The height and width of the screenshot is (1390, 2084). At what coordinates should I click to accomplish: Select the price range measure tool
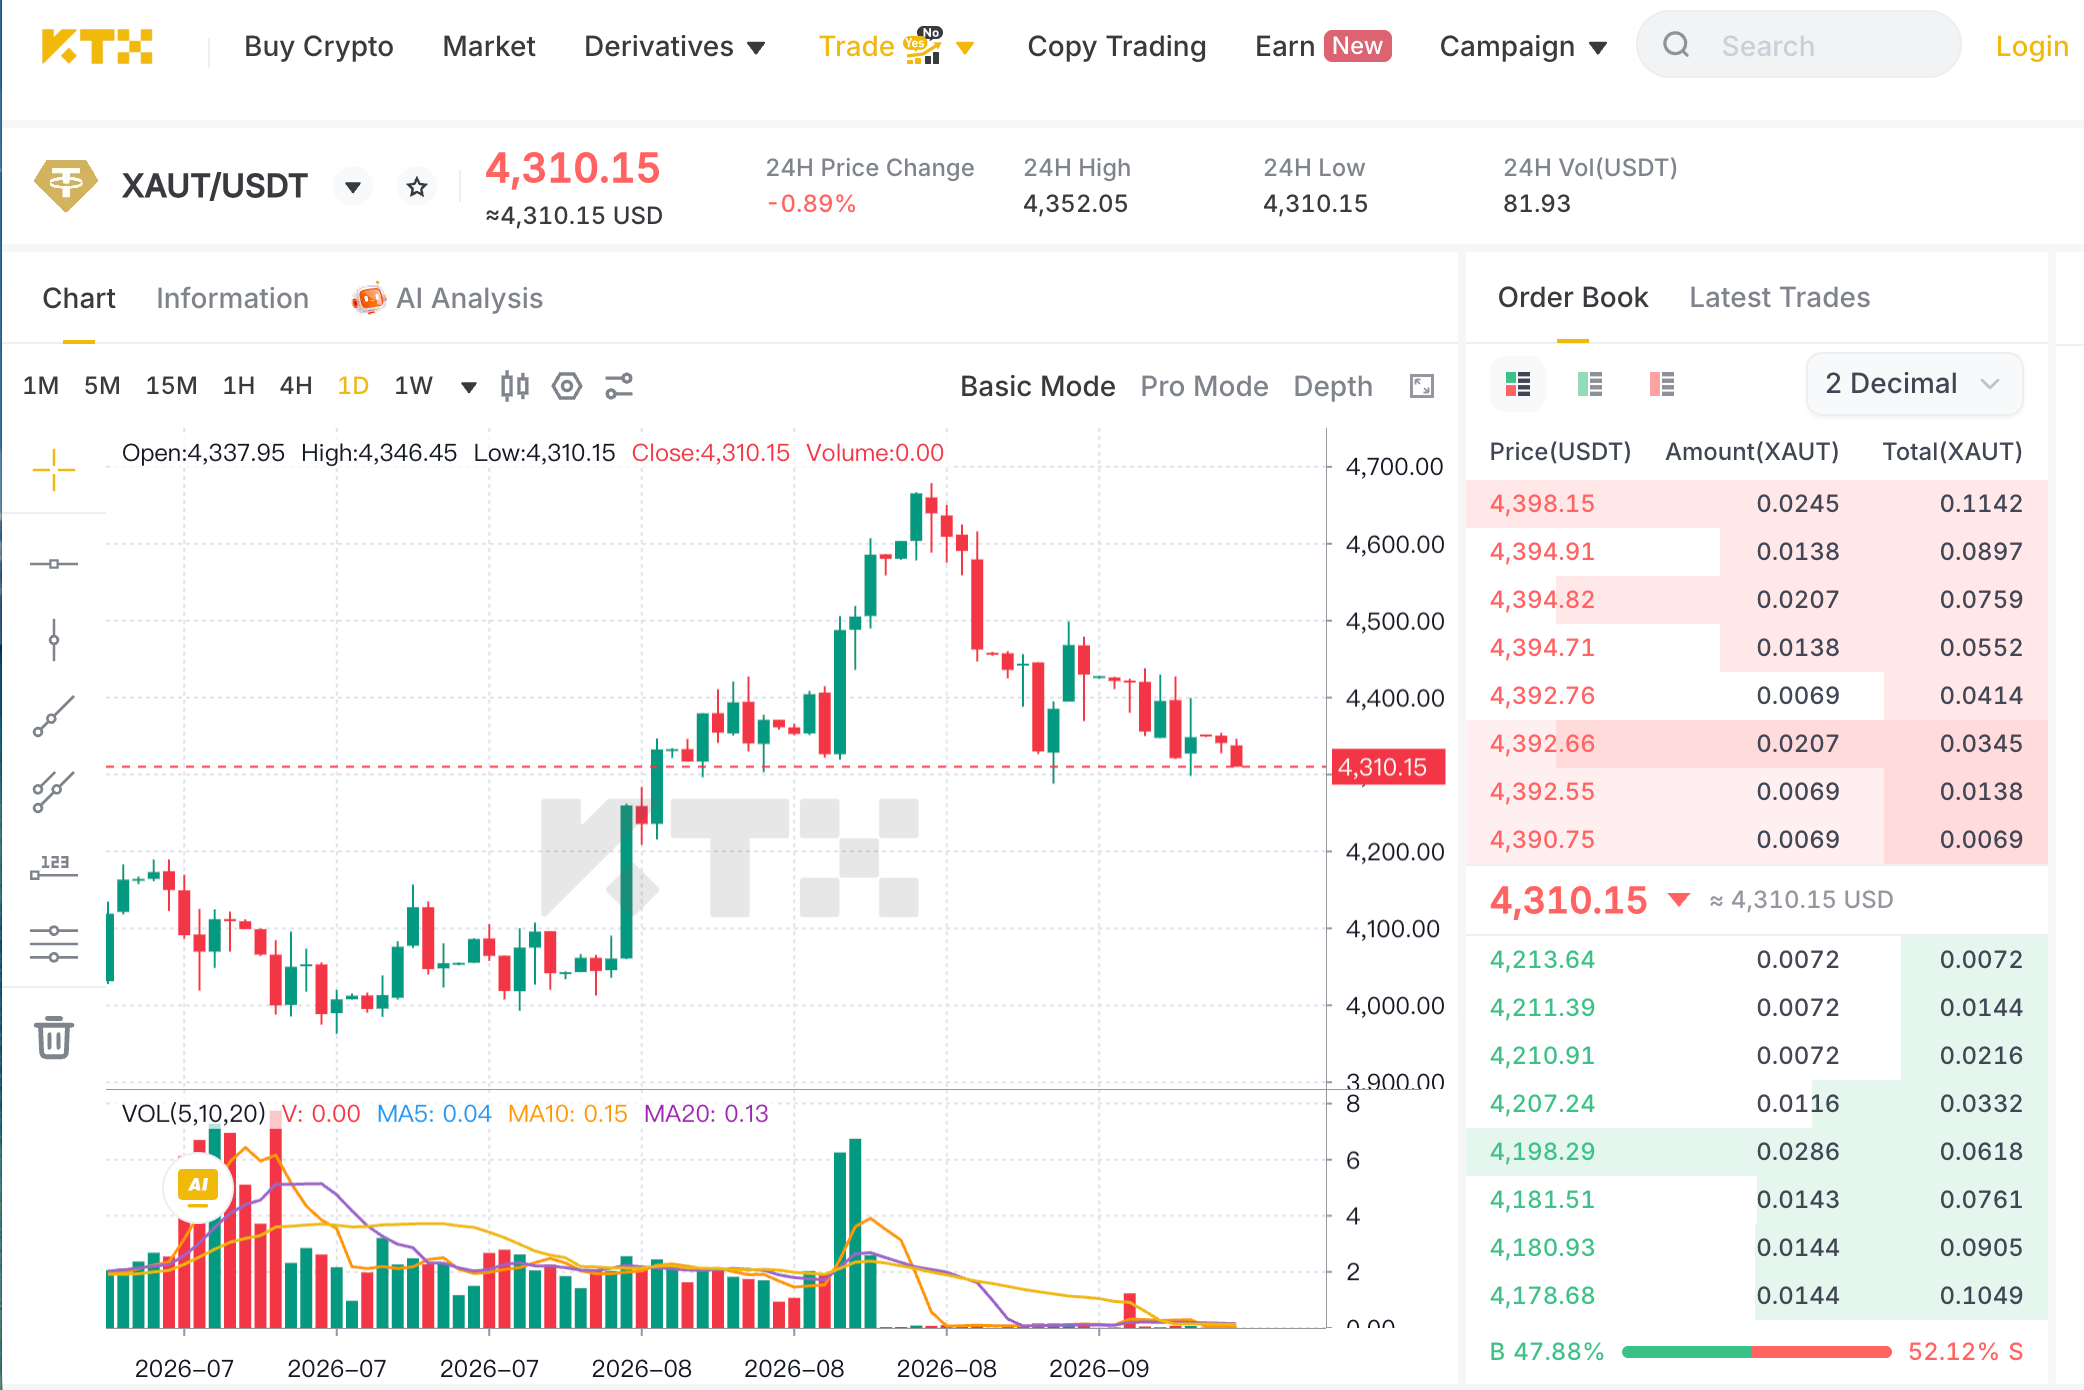click(x=54, y=867)
